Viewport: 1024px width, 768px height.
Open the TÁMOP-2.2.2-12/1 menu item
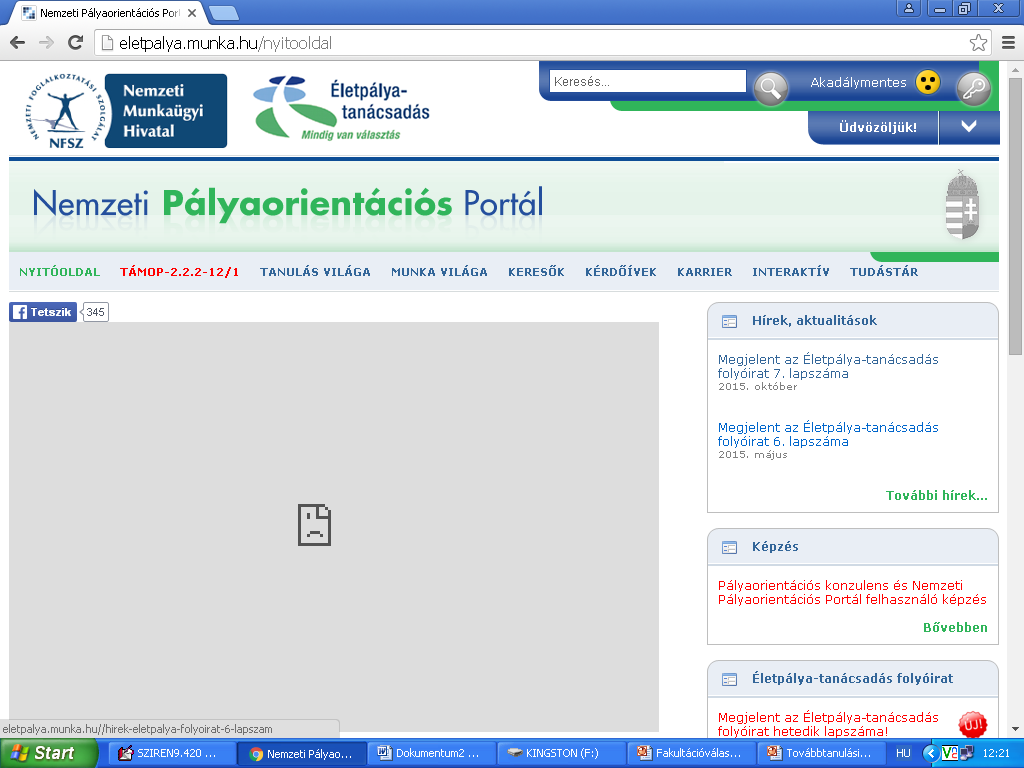180,272
